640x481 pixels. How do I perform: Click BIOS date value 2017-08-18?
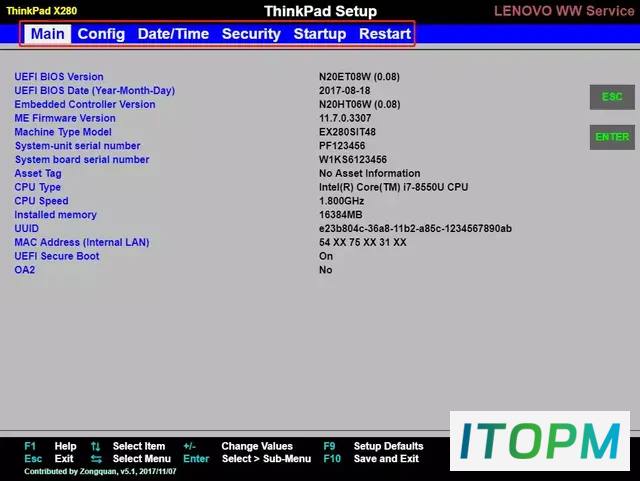[x=344, y=91]
